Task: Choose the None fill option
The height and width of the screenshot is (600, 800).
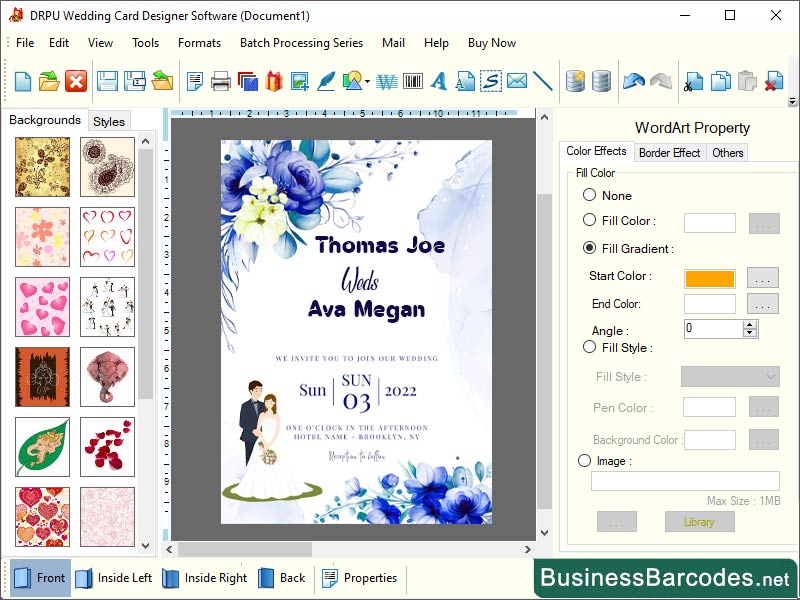Action: (589, 195)
